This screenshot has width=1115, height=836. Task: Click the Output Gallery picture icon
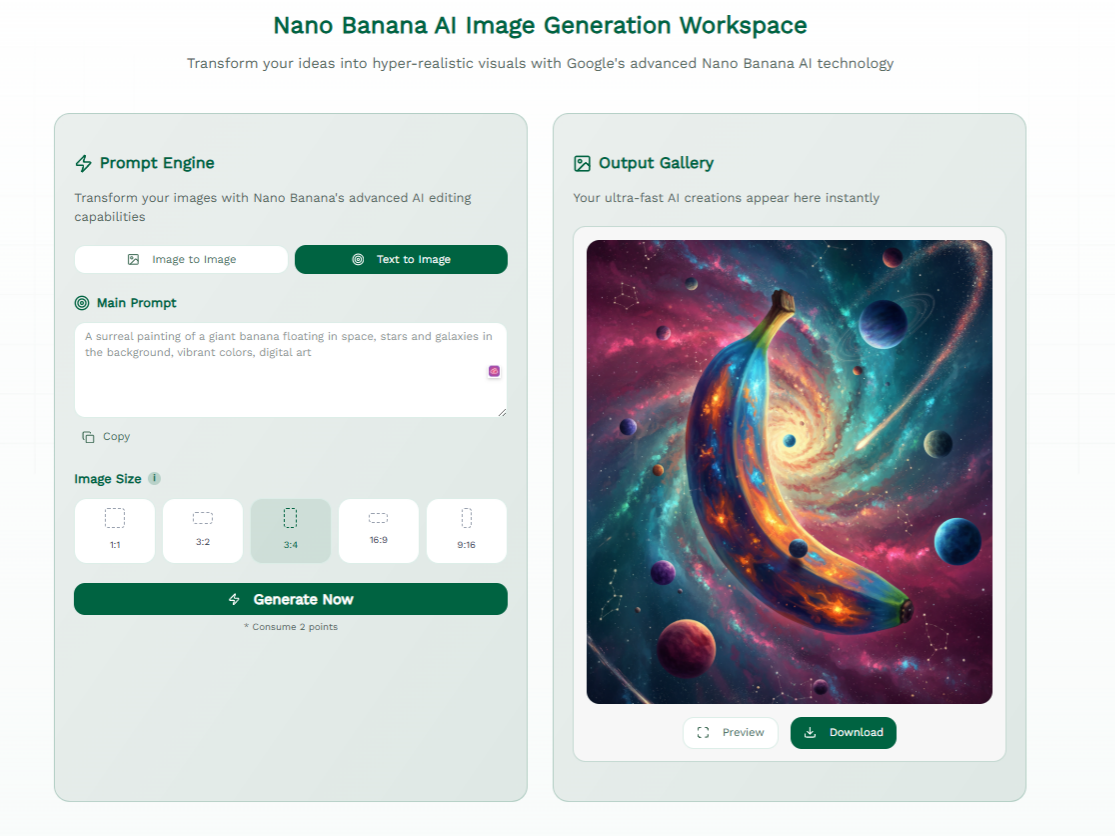coord(582,163)
